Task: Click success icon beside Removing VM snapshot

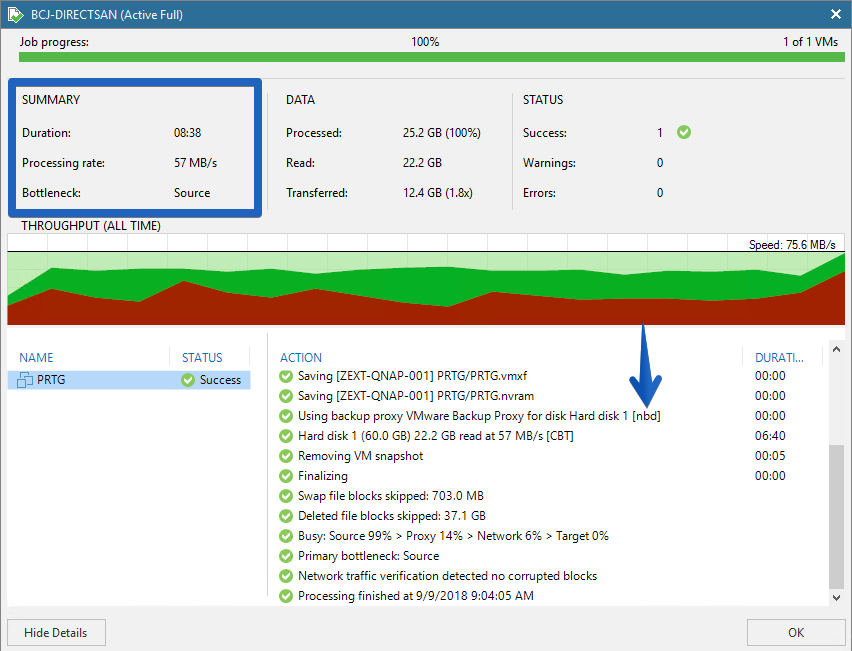Action: click(286, 456)
